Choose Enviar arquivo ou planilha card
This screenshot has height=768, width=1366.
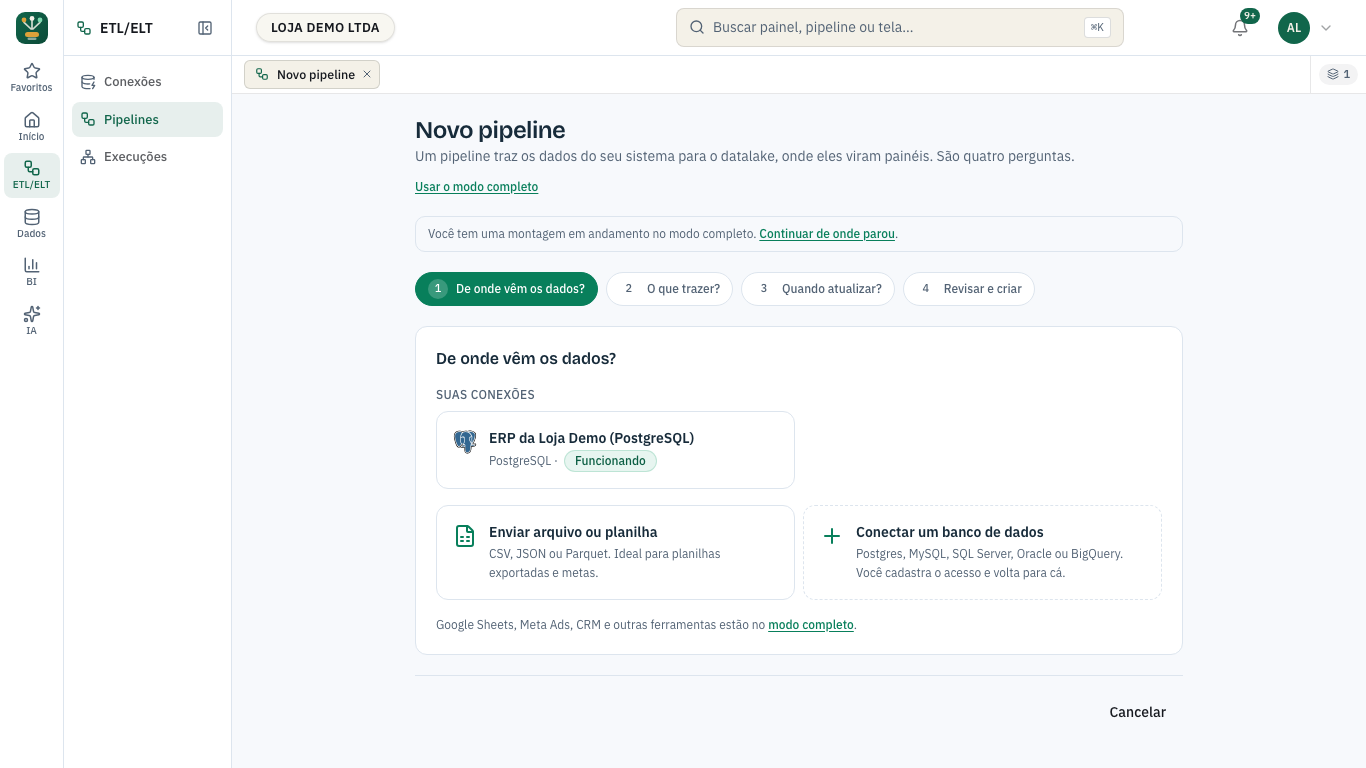point(615,552)
